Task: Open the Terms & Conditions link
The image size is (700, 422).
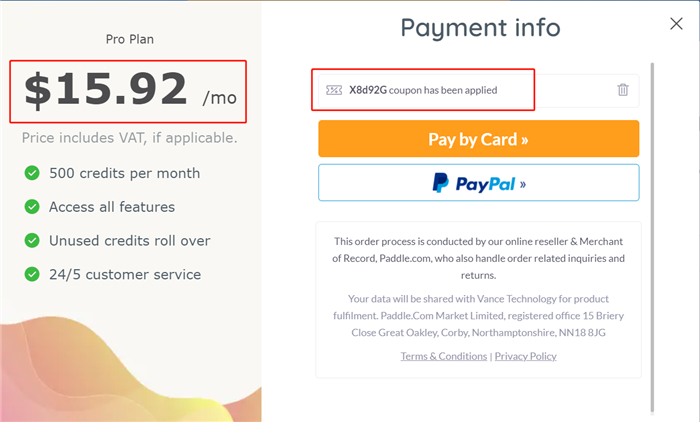Action: coord(444,356)
